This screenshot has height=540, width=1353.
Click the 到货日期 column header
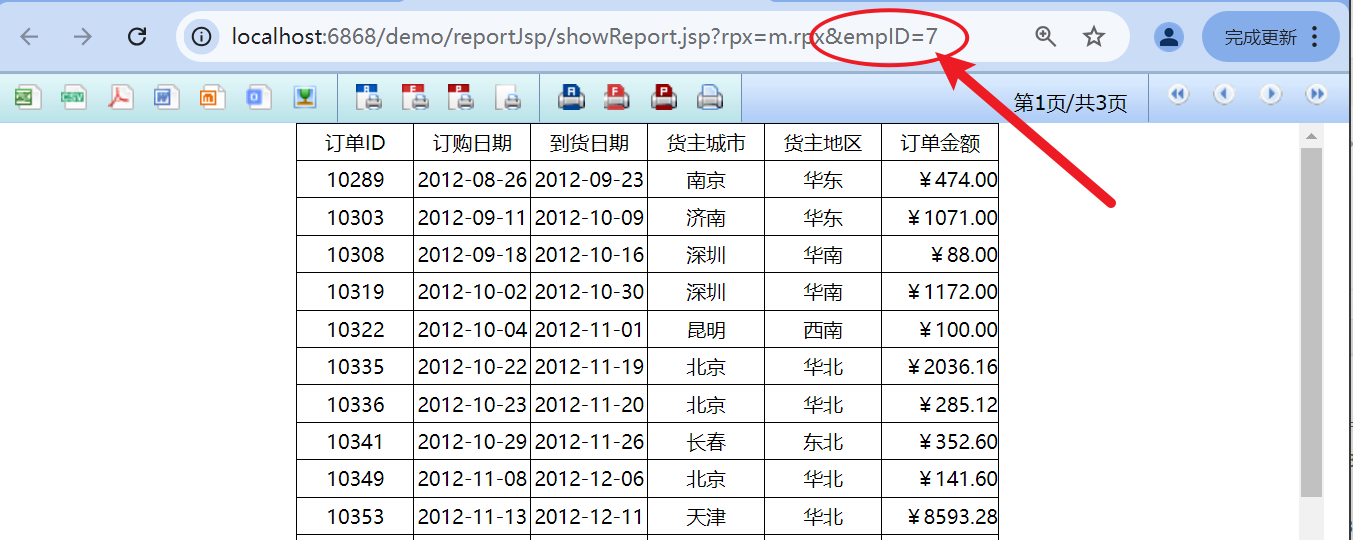[x=589, y=143]
